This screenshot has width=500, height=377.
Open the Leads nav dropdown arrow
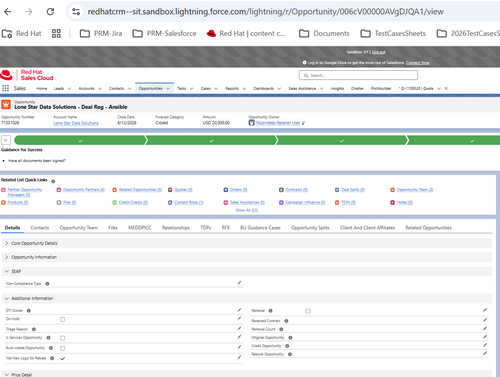pyautogui.click(x=69, y=89)
